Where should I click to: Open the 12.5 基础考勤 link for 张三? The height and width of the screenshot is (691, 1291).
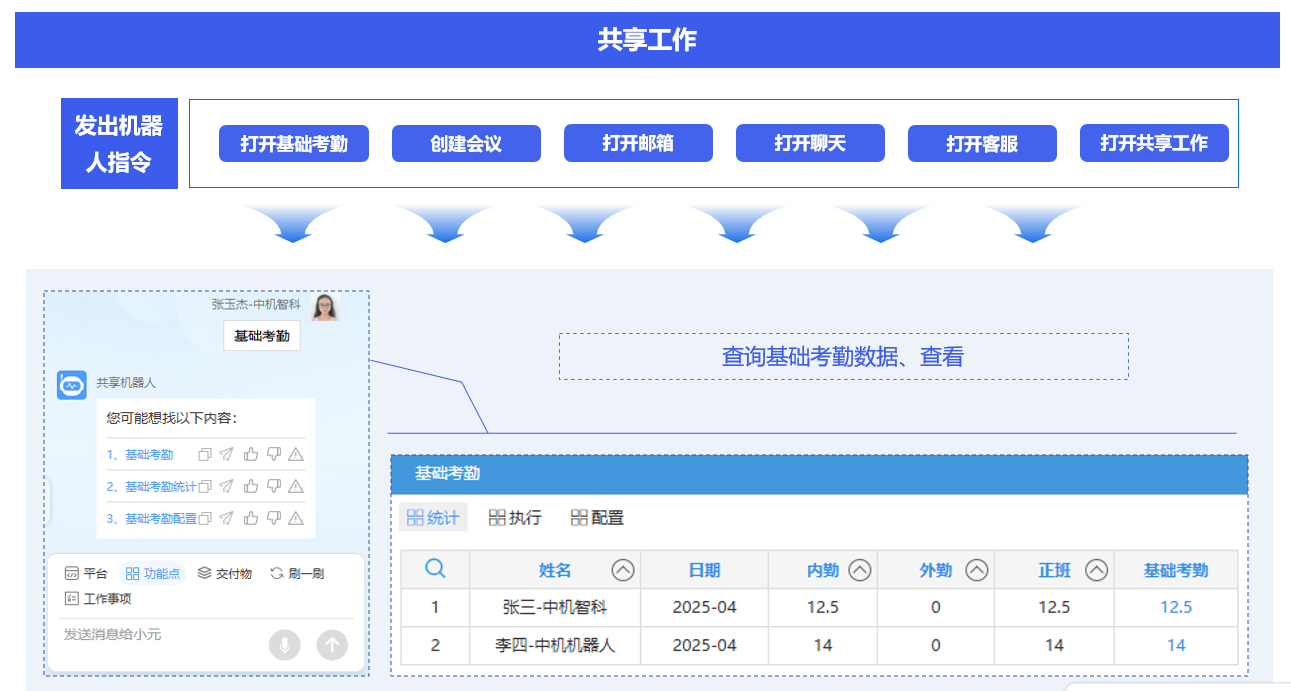click(x=1176, y=607)
